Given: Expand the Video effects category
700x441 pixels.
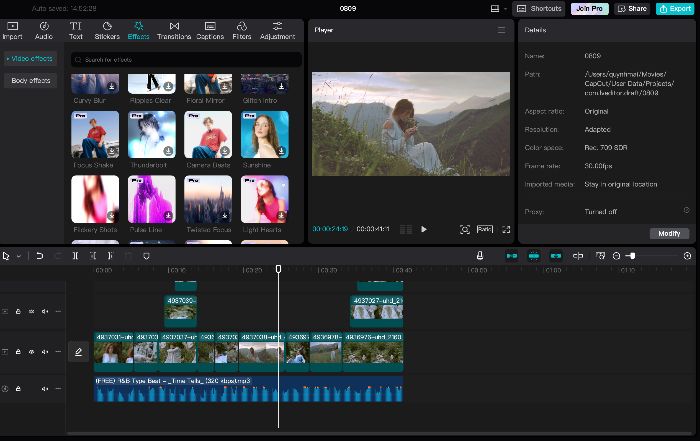Looking at the screenshot, I should tap(30, 58).
